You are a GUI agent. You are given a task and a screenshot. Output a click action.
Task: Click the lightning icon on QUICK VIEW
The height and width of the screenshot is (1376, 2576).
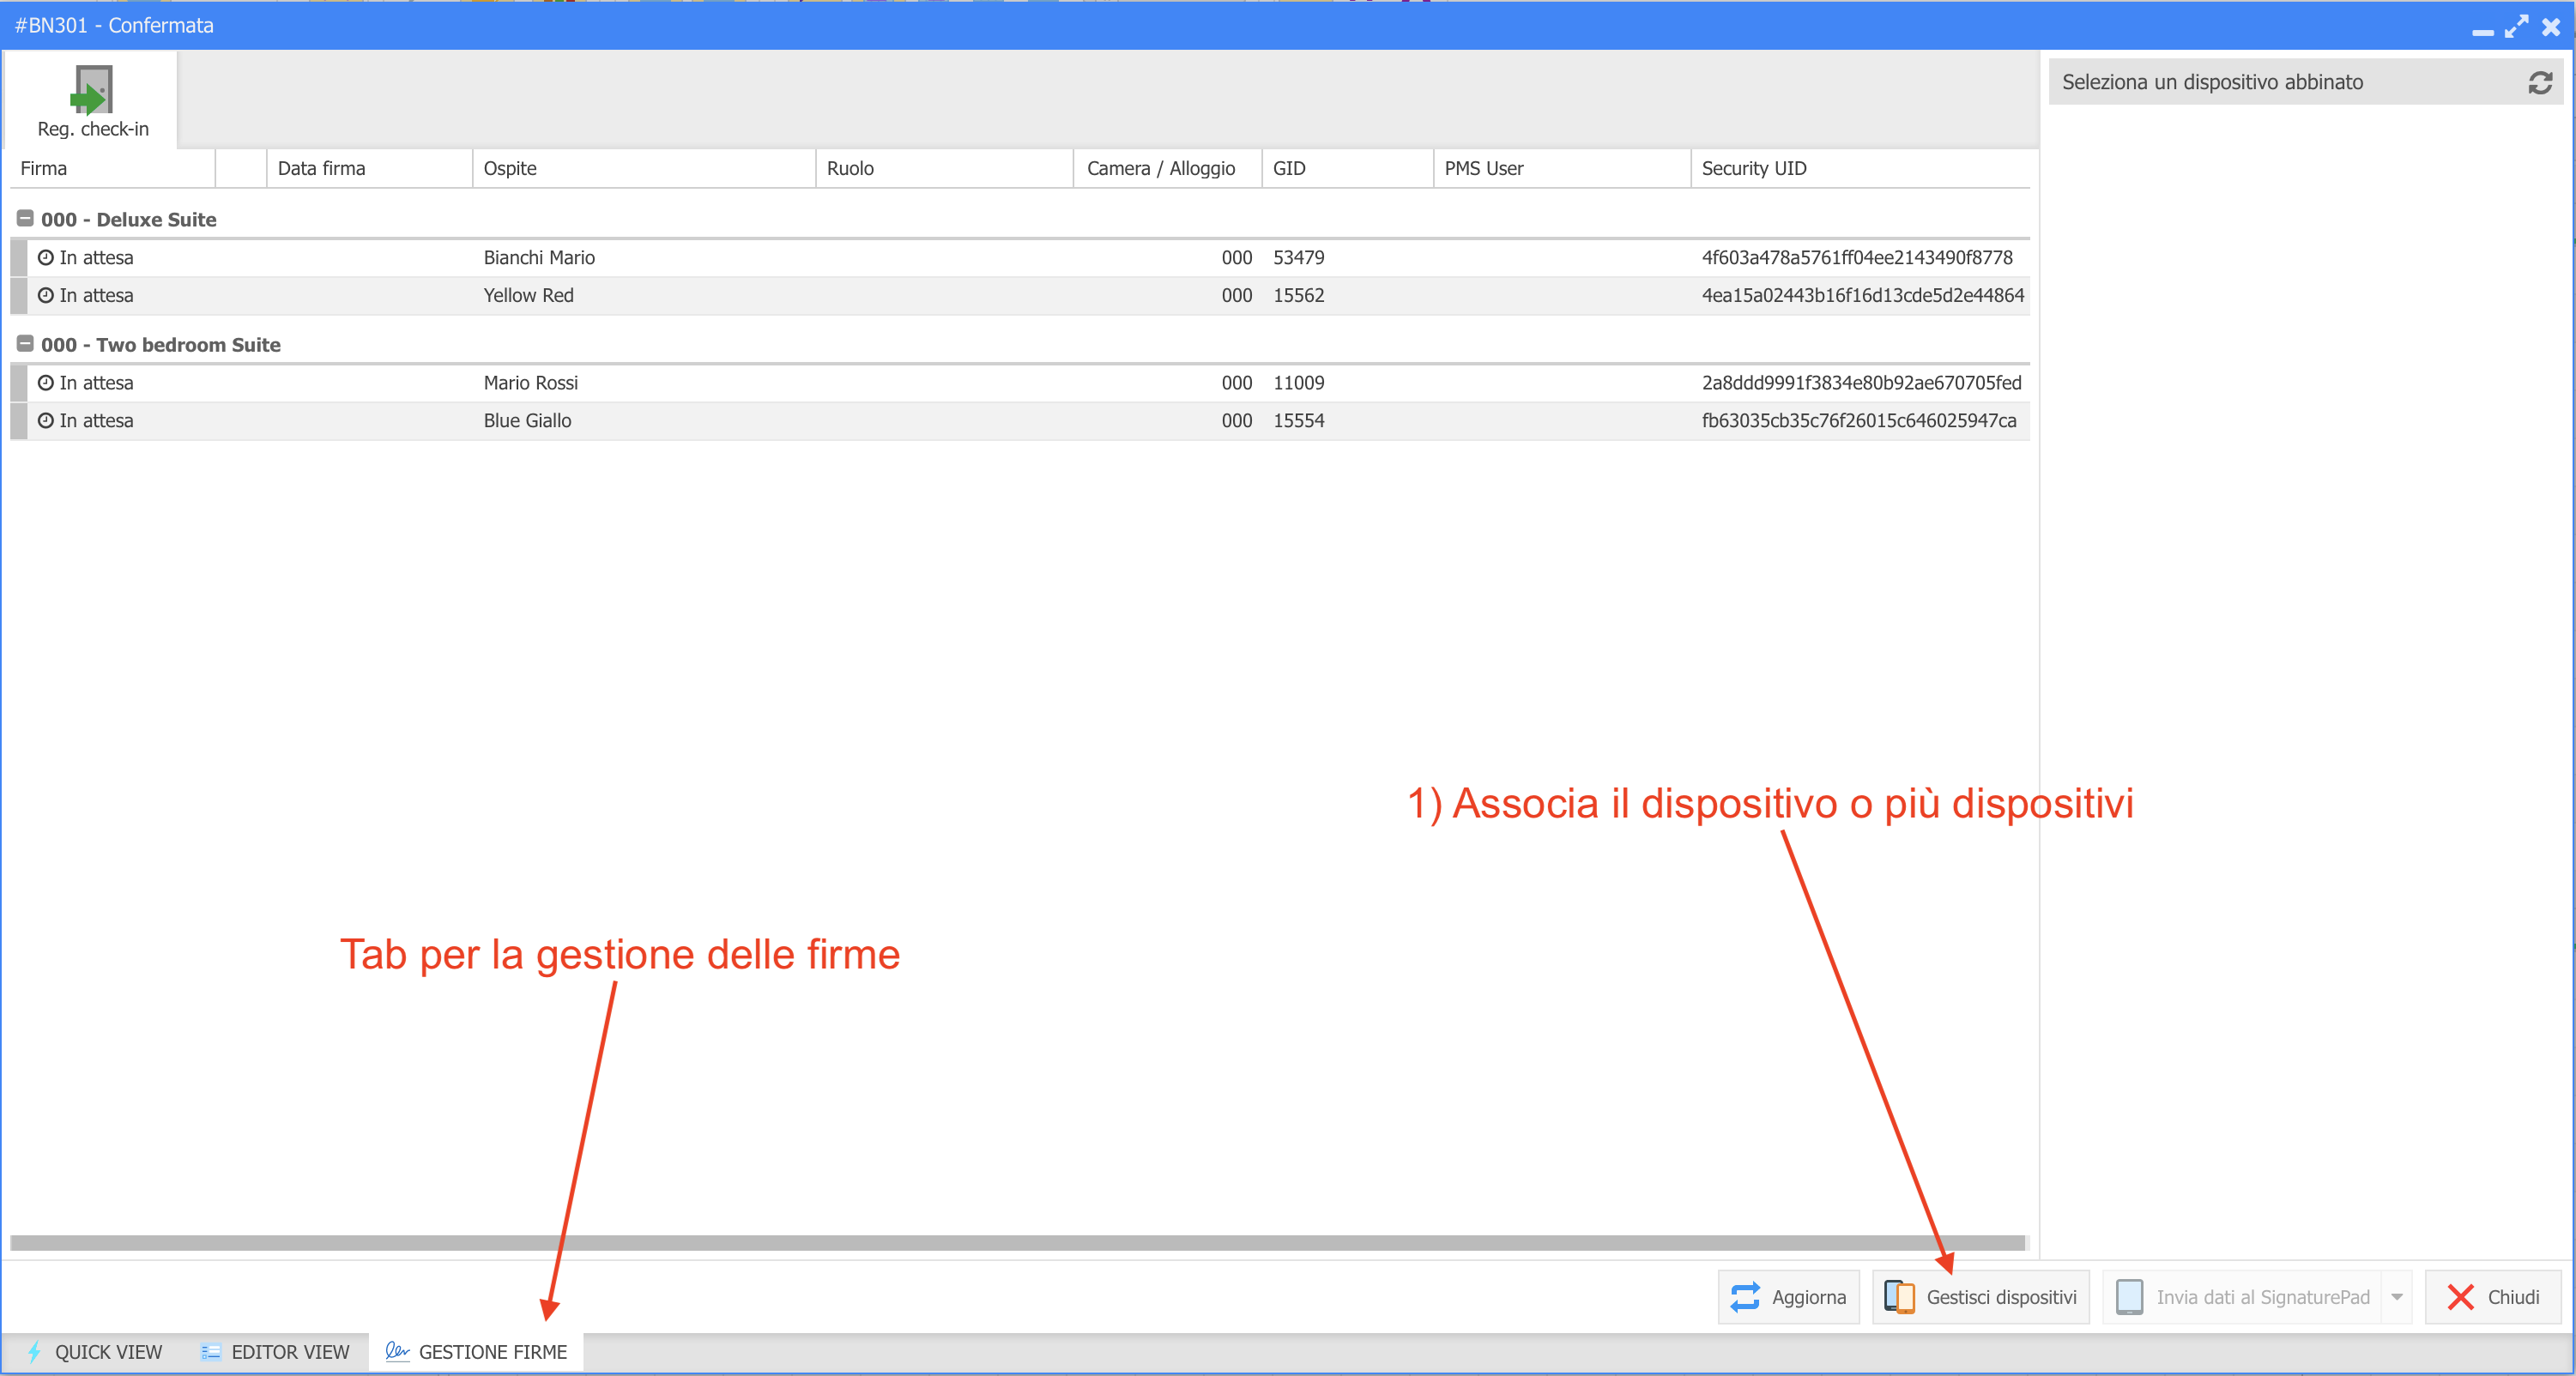pyautogui.click(x=34, y=1352)
